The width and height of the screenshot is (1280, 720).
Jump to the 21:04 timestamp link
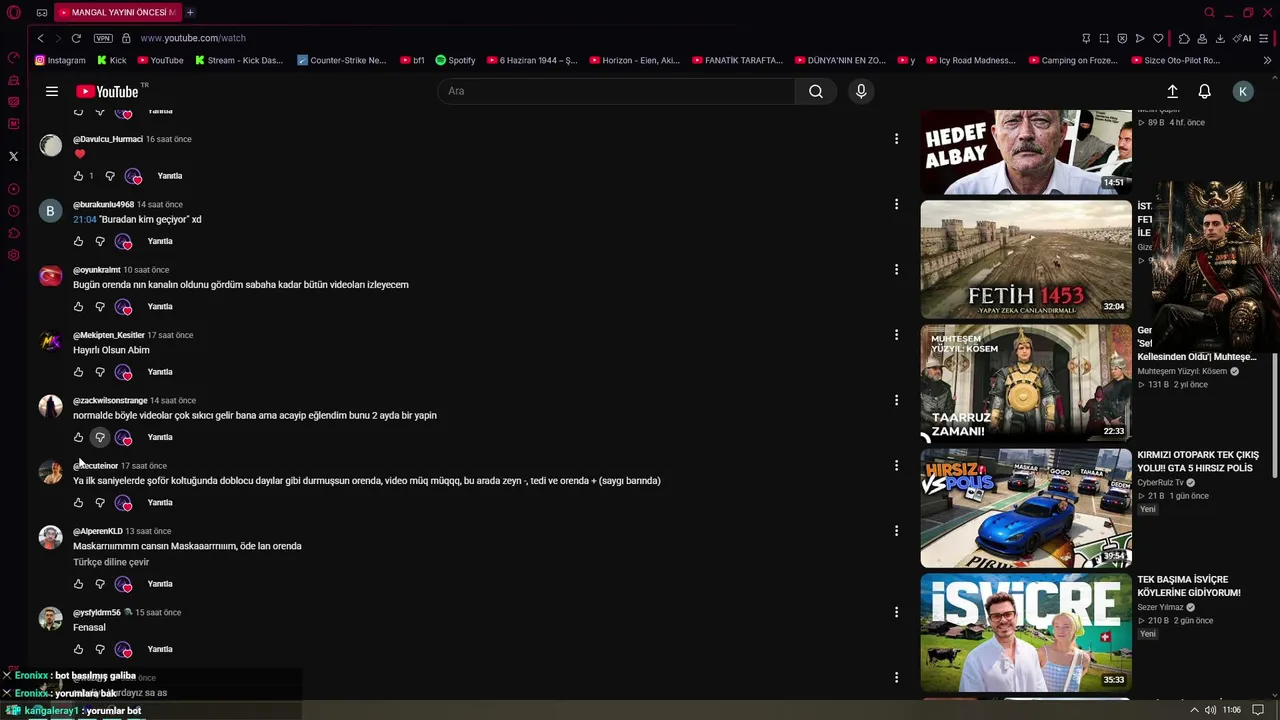click(85, 219)
